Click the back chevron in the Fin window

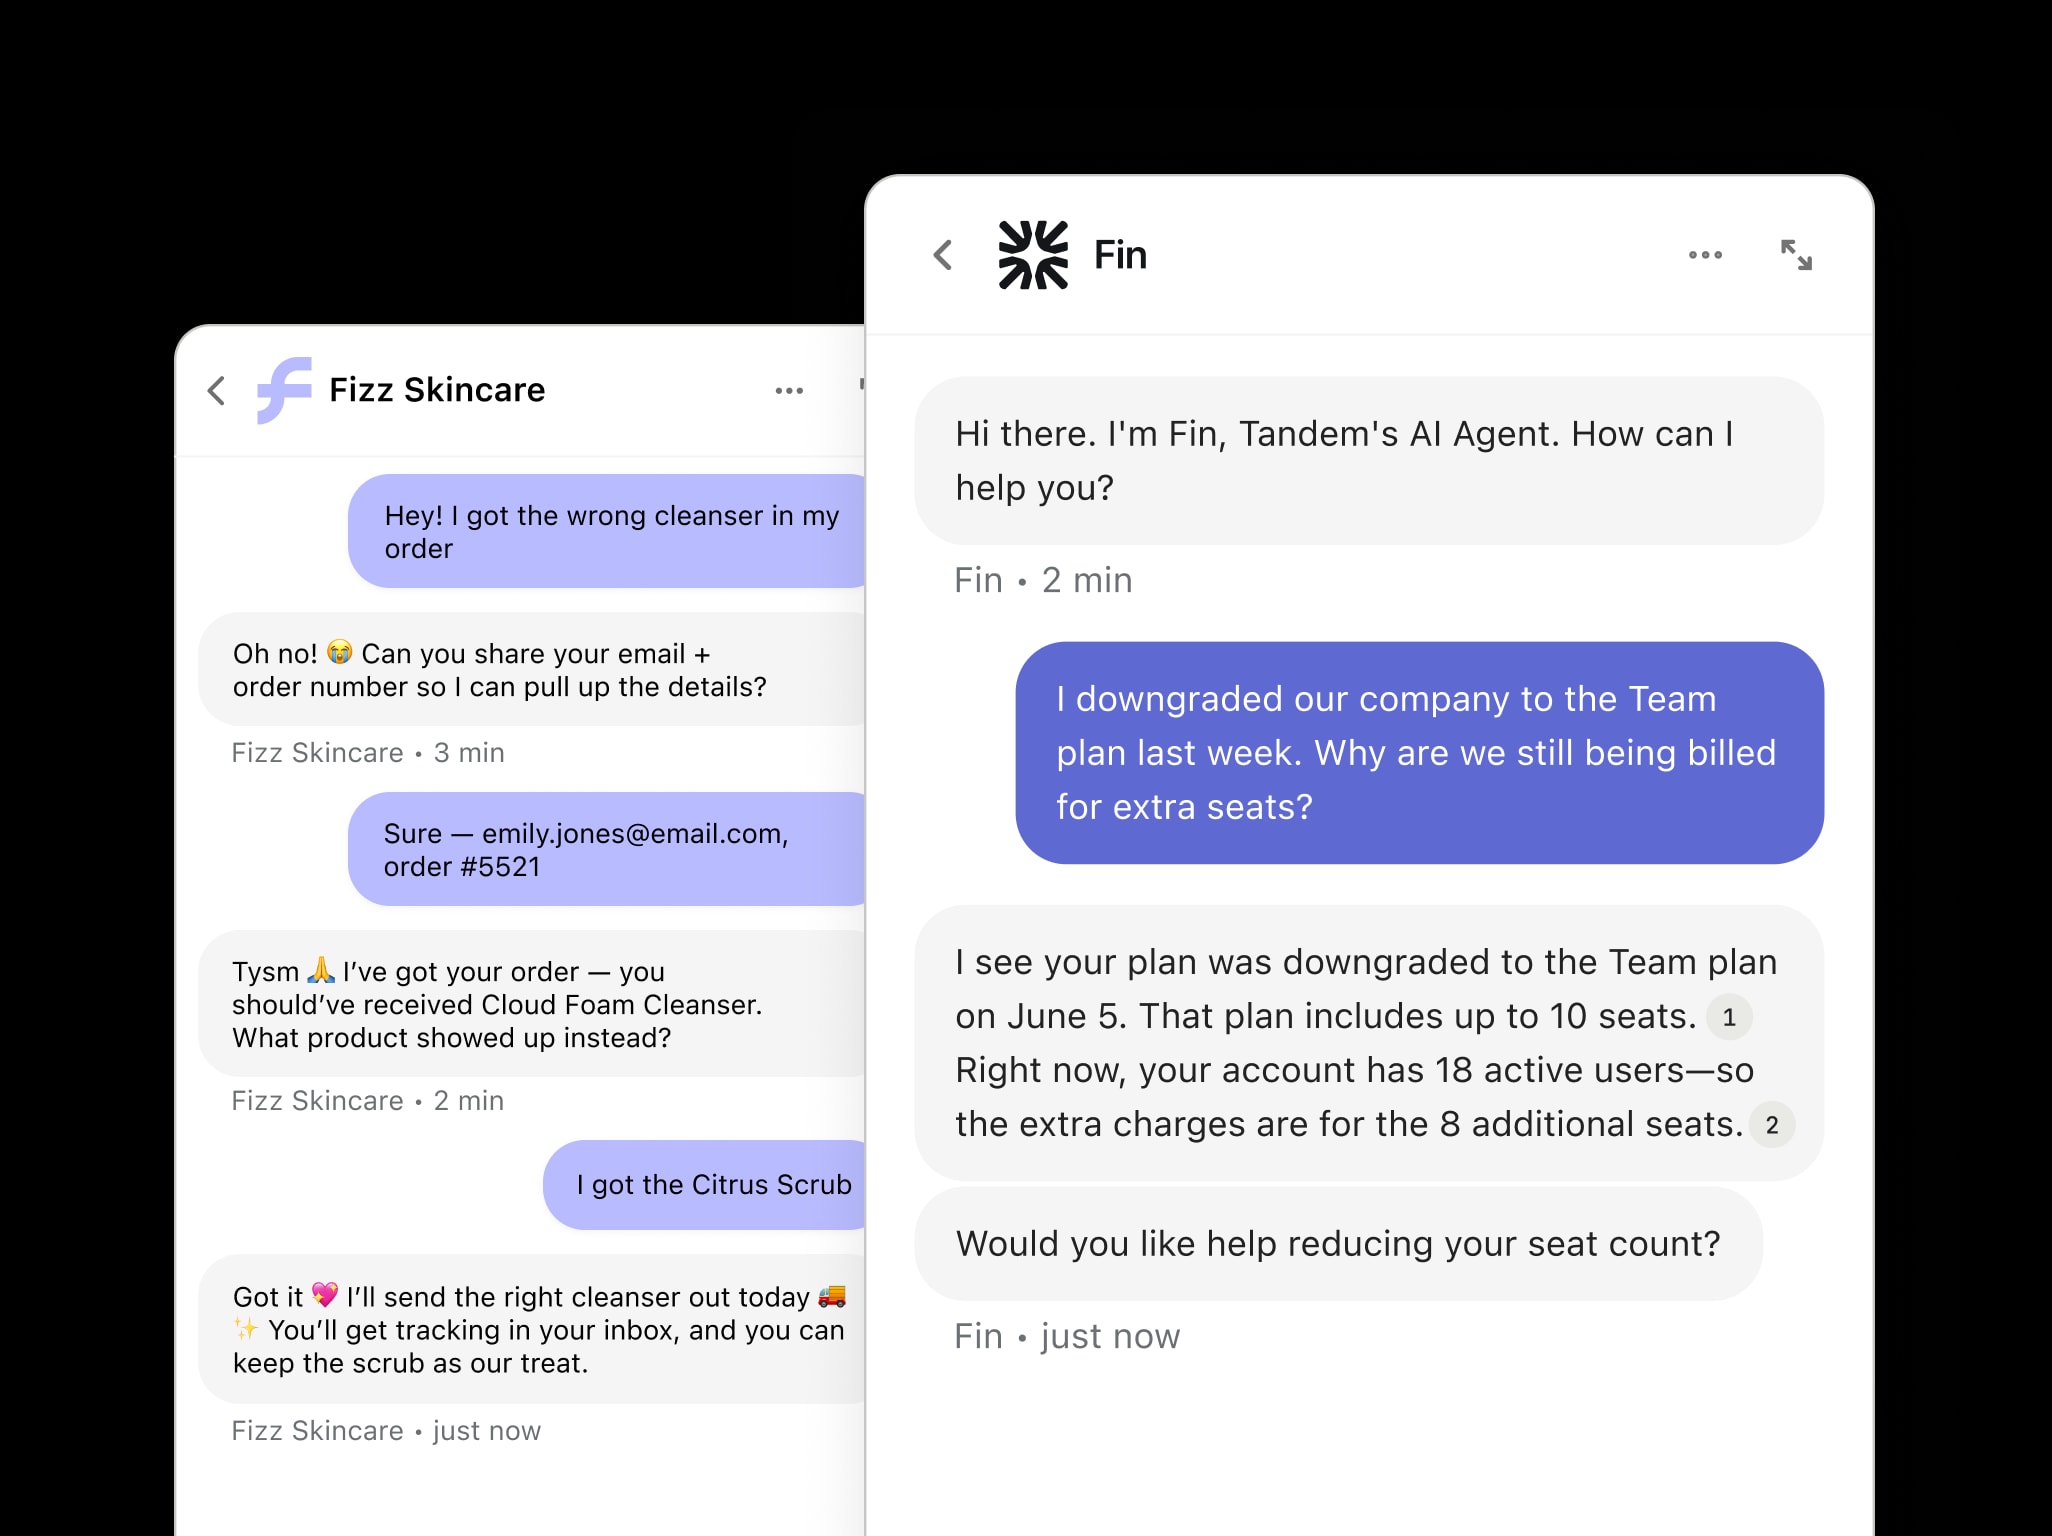pyautogui.click(x=941, y=255)
